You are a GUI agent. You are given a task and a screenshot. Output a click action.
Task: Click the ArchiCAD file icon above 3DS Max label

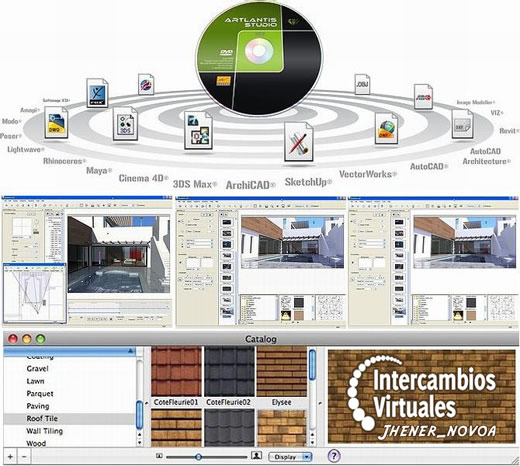tap(198, 130)
